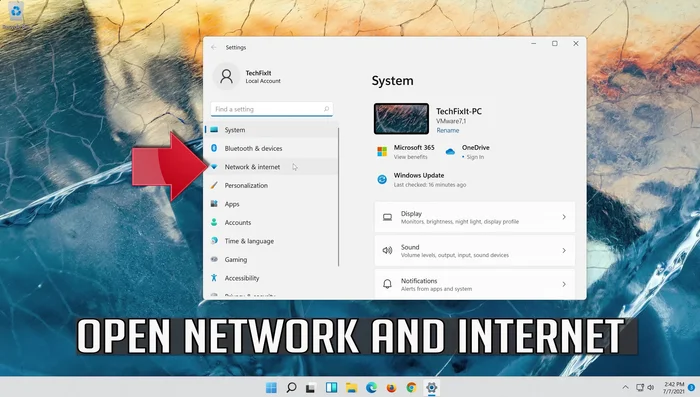700x397 pixels.
Task: Go back using the Settings back arrow
Action: tap(214, 47)
